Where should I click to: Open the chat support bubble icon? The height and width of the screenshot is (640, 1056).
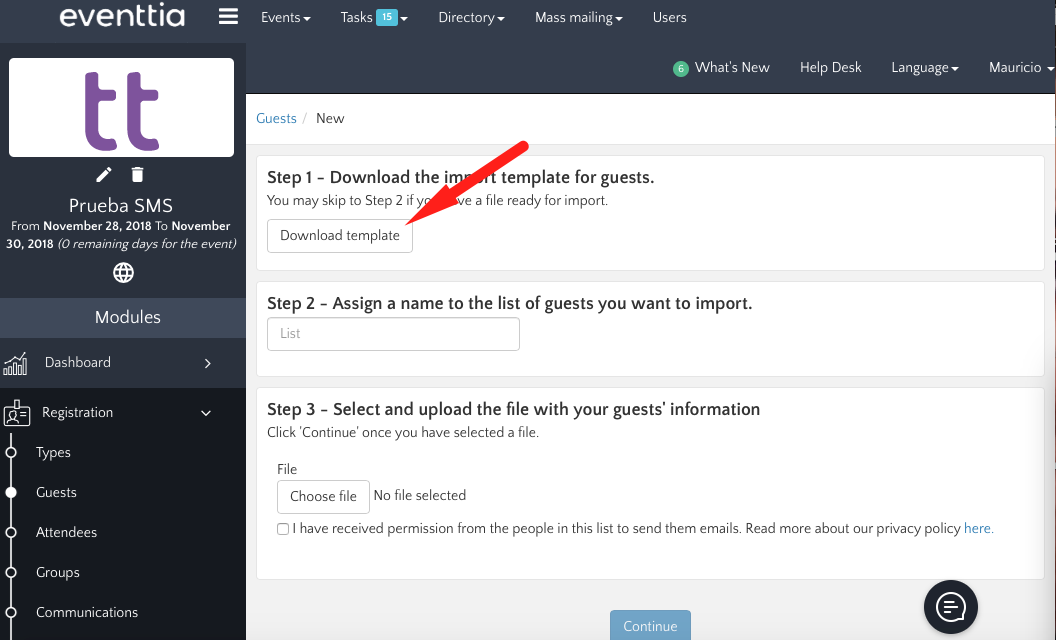coord(950,606)
